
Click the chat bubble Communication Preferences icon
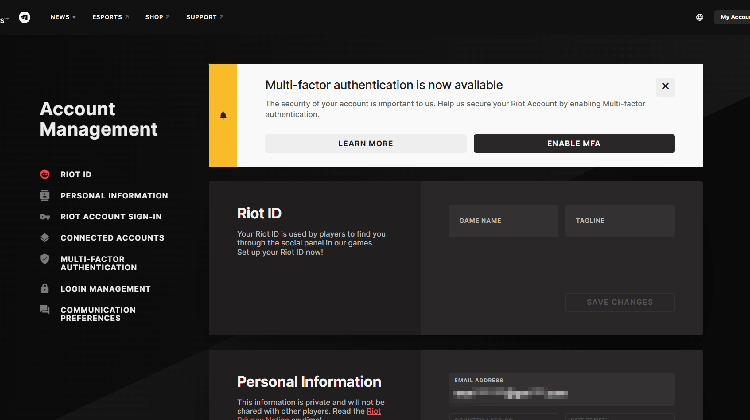tap(44, 310)
